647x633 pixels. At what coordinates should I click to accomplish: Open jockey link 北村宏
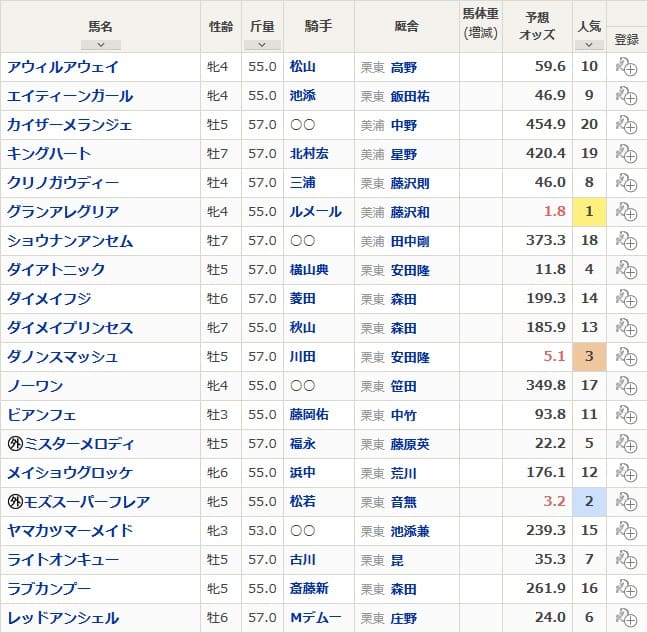pos(309,154)
